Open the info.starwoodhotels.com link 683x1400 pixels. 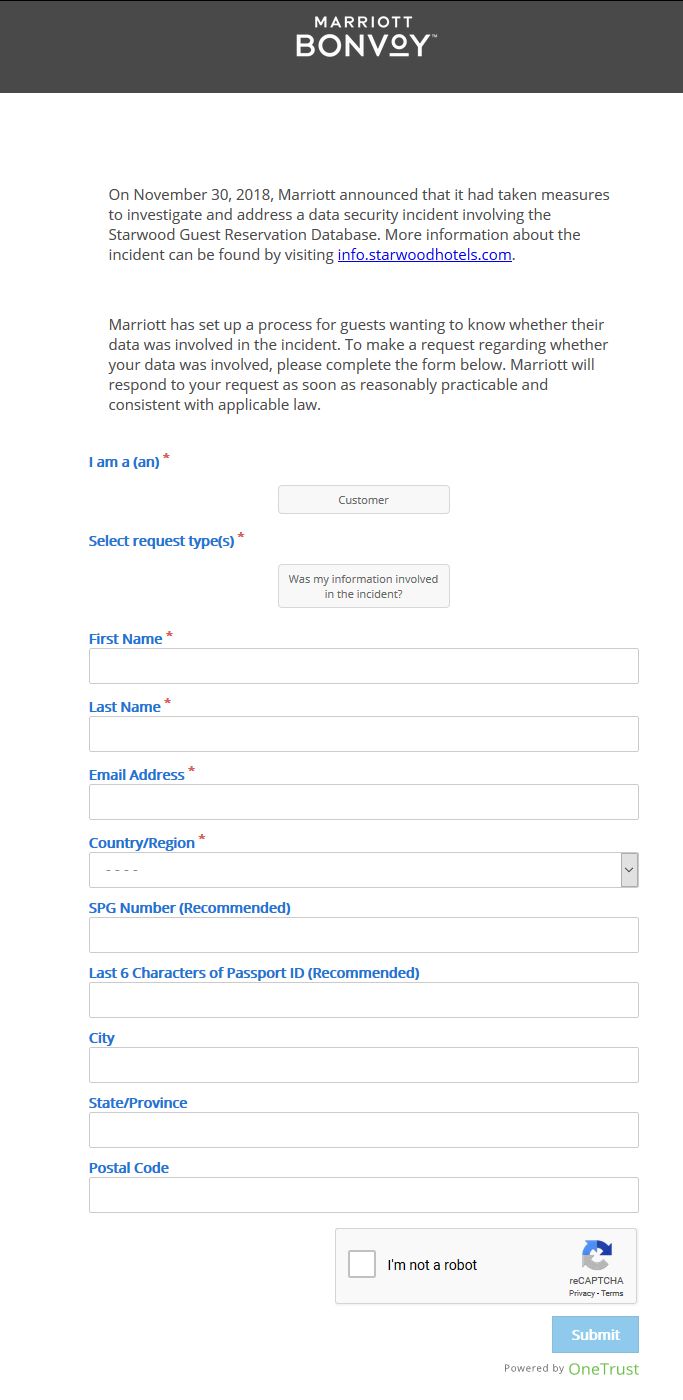click(x=425, y=255)
